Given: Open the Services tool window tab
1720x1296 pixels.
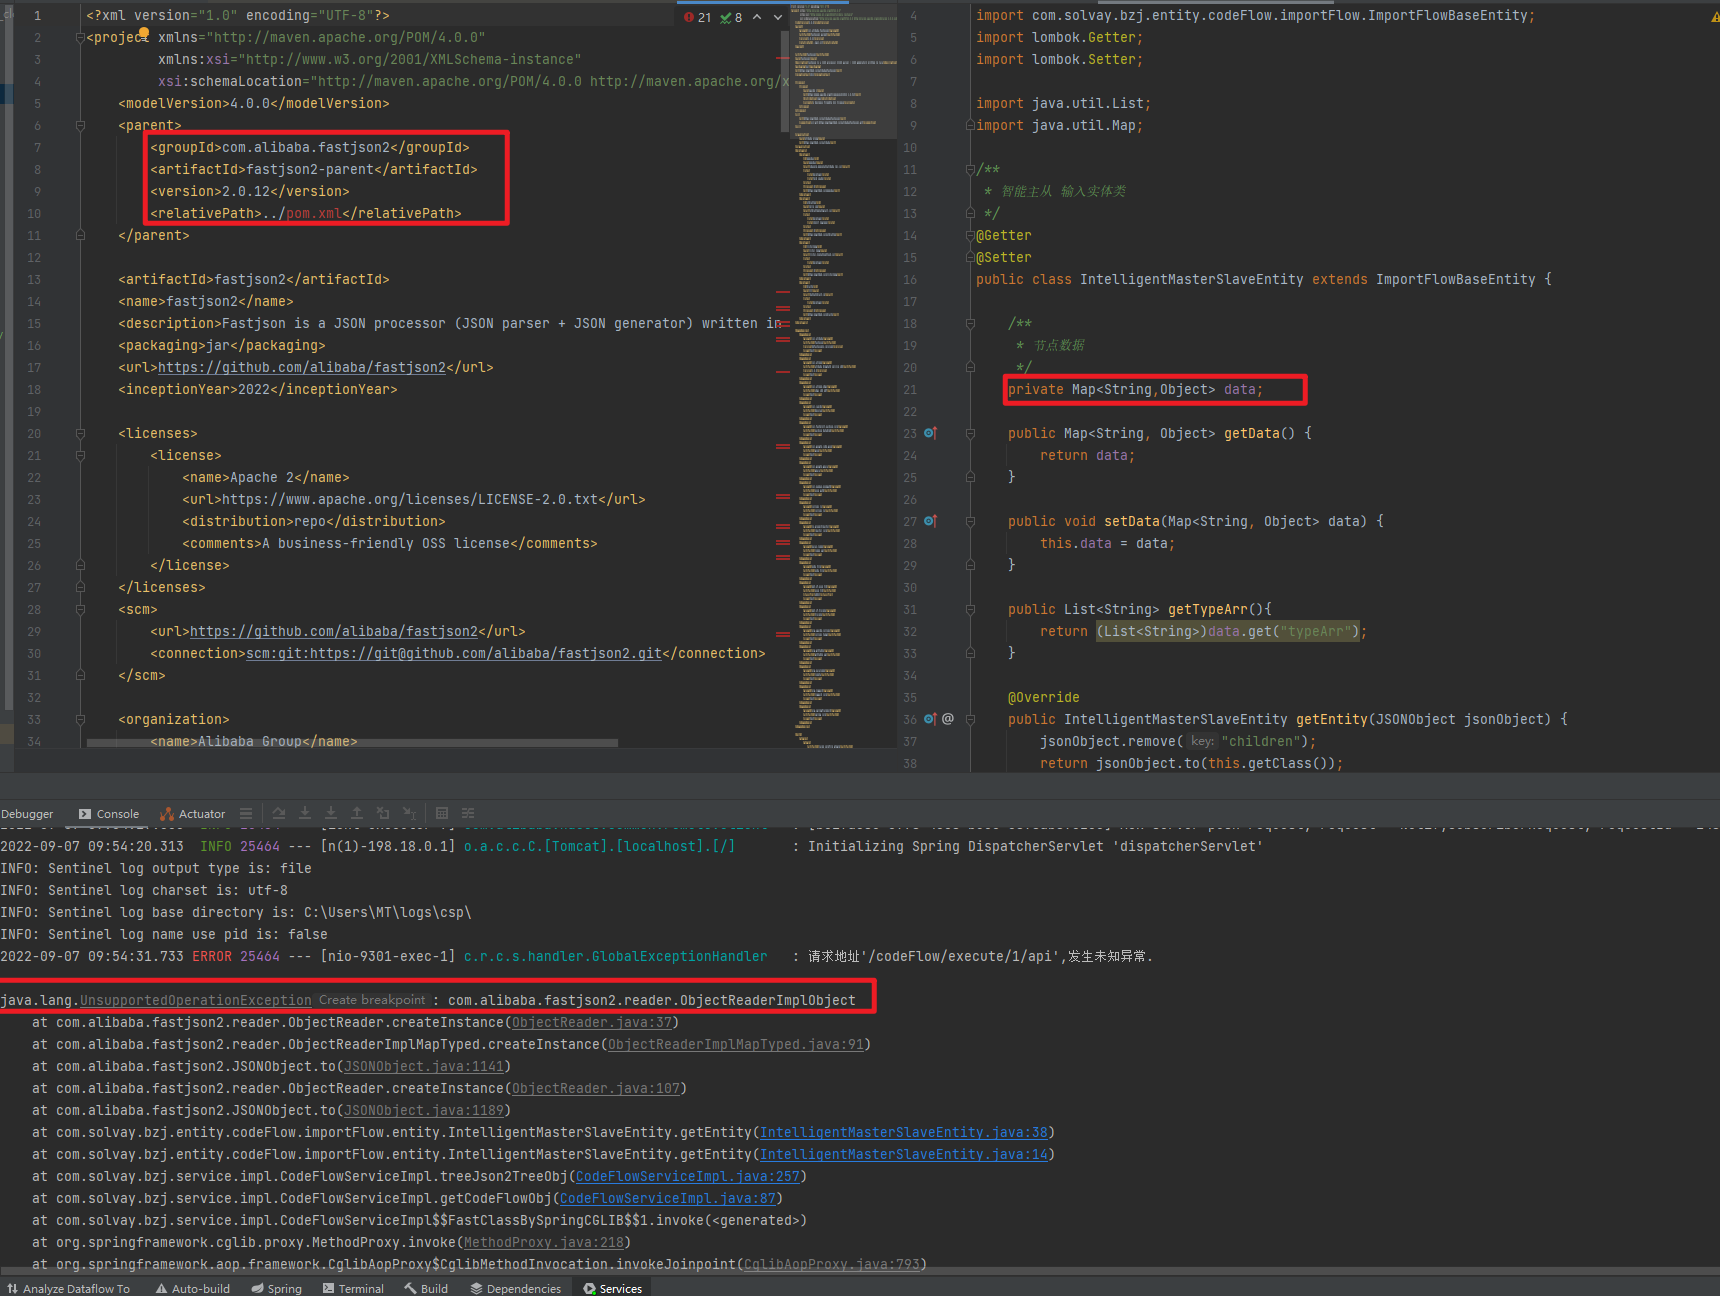Looking at the screenshot, I should [x=612, y=1288].
